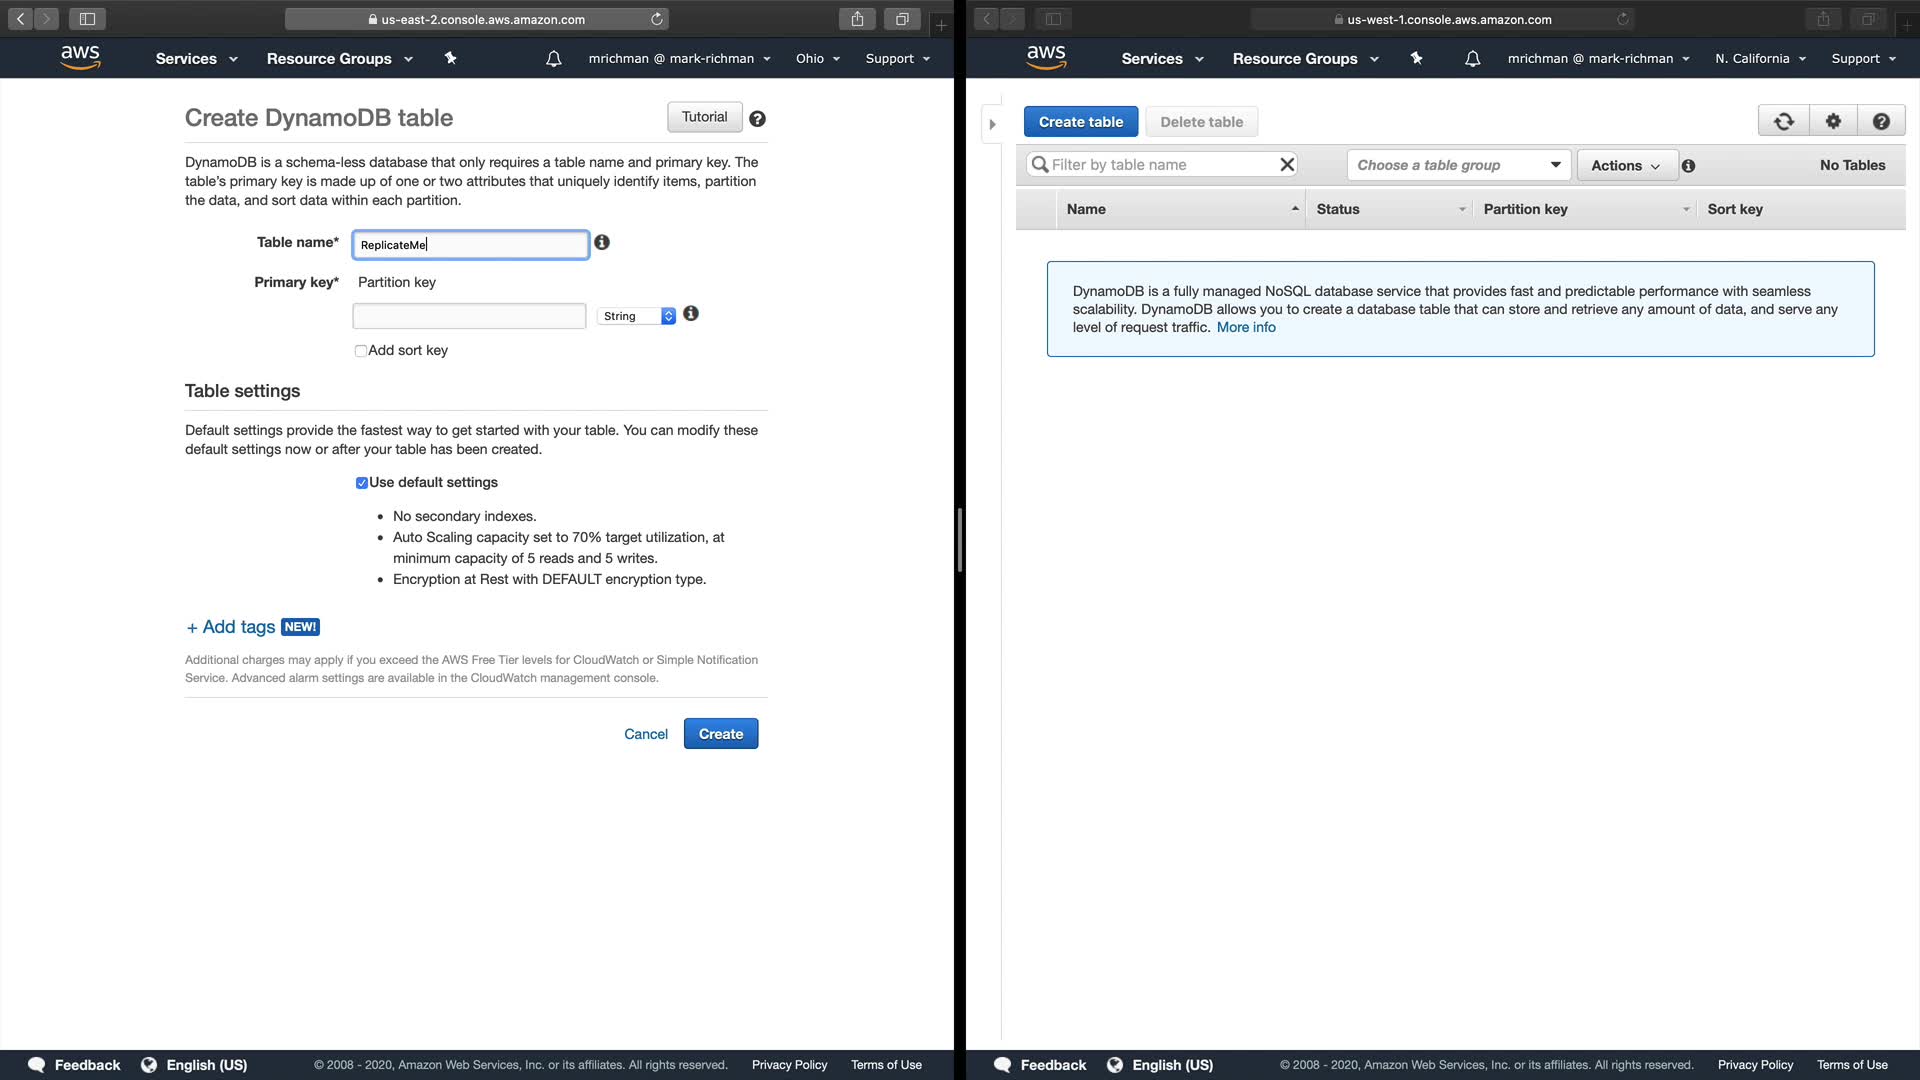This screenshot has height=1080, width=1920.
Task: Click the More info link
Action: pos(1245,328)
